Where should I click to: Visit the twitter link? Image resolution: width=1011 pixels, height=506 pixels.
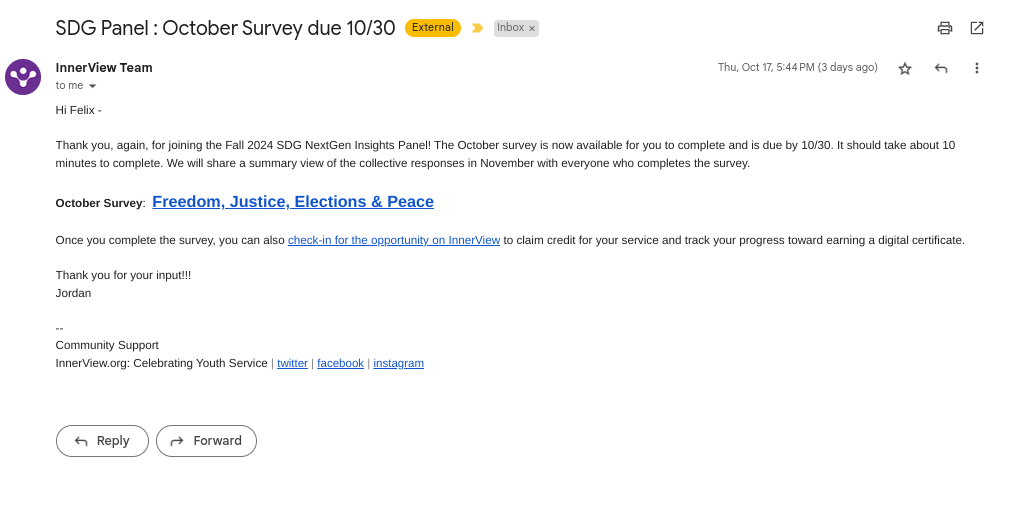point(292,363)
